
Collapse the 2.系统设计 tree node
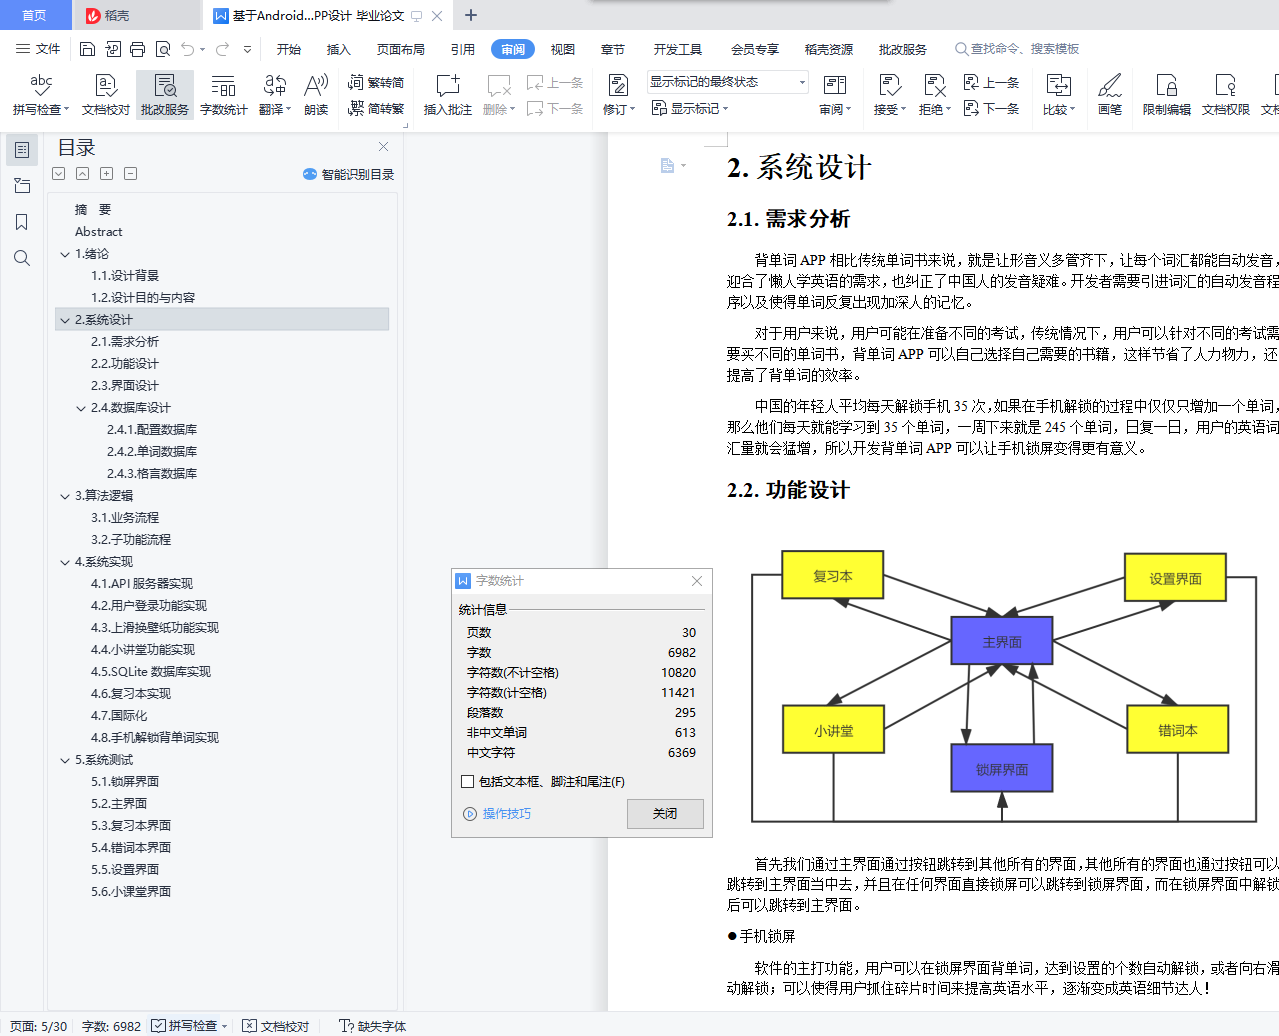coord(65,320)
